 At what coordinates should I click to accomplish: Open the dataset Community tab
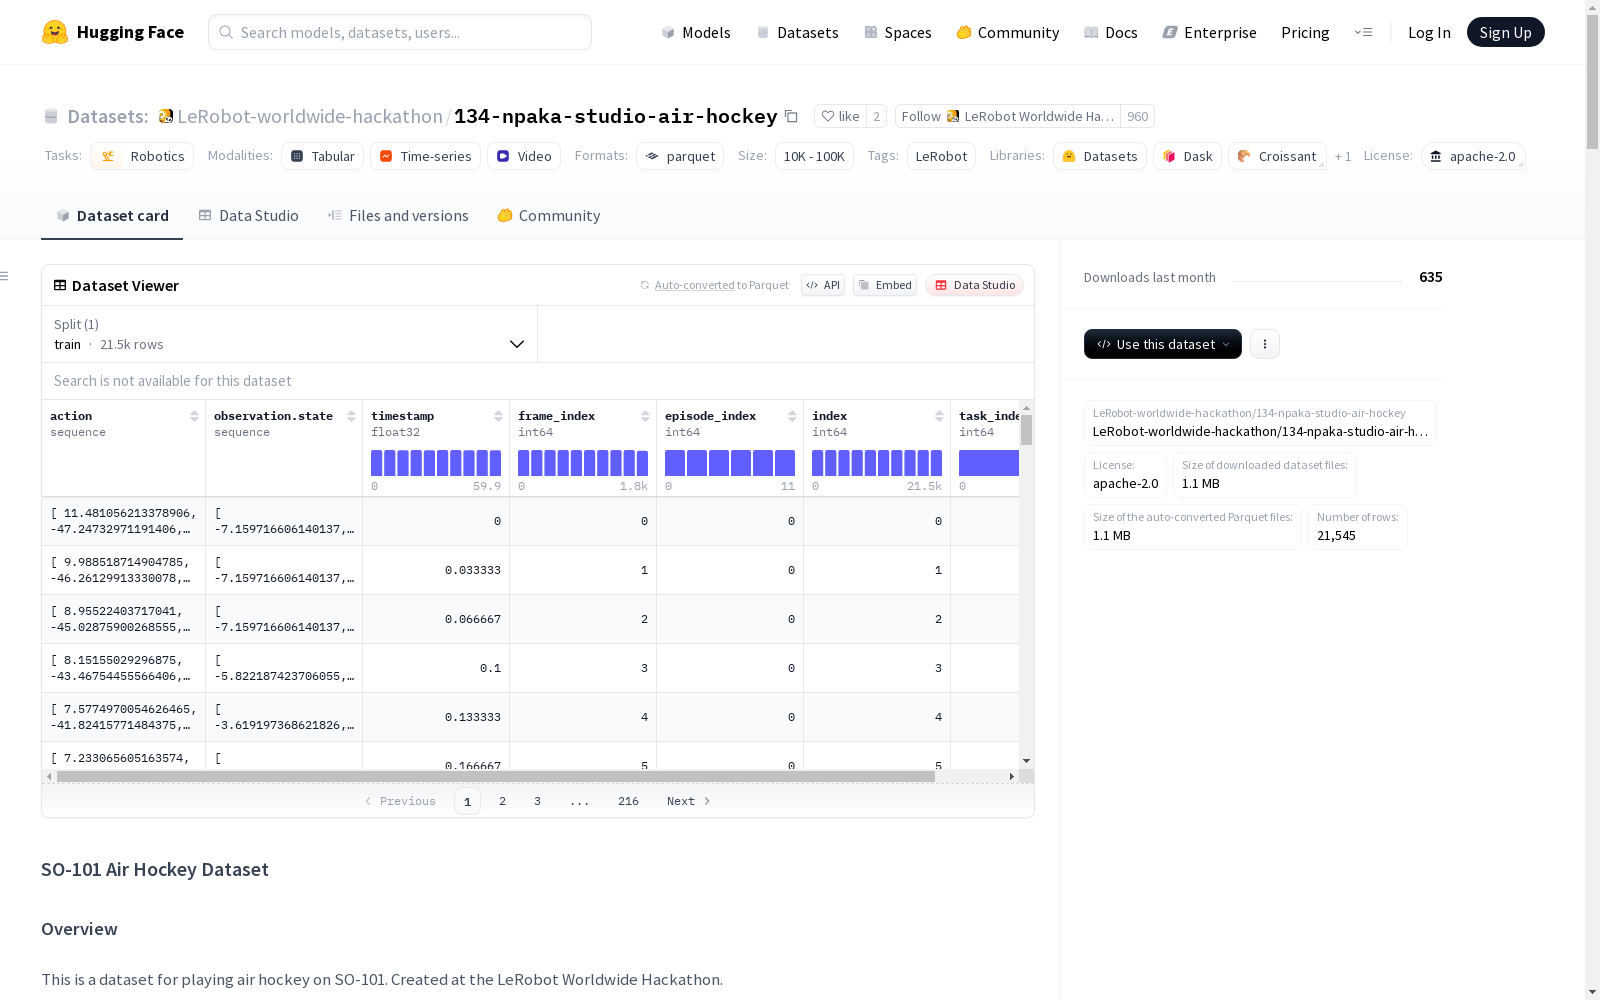coord(549,216)
